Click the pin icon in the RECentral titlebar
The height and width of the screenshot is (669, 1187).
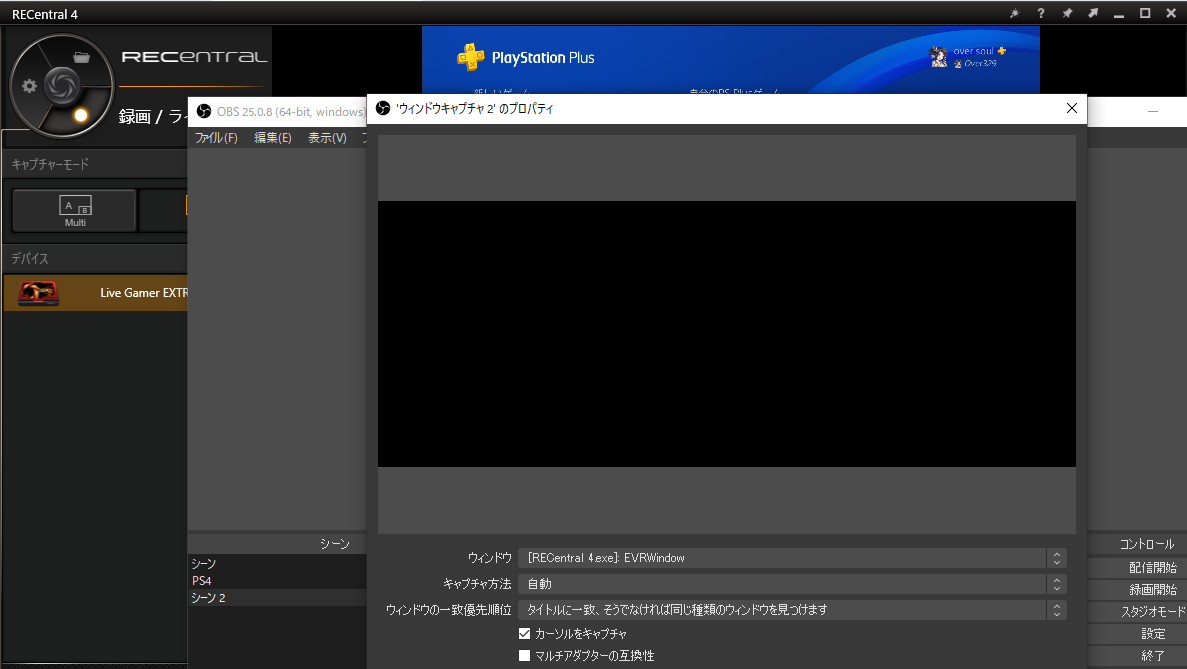[1067, 13]
